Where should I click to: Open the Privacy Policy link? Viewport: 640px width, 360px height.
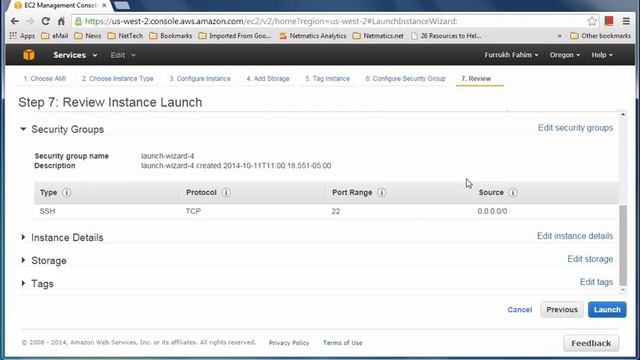click(289, 343)
